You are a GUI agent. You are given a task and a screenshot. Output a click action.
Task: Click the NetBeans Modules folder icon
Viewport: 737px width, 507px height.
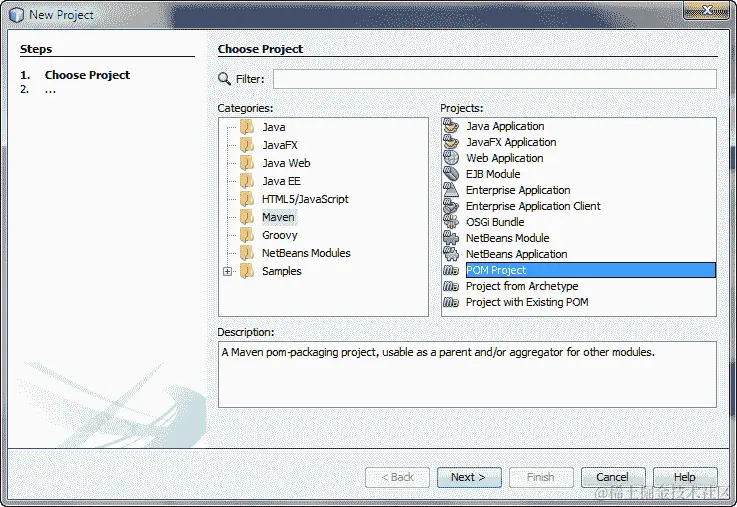coord(247,253)
